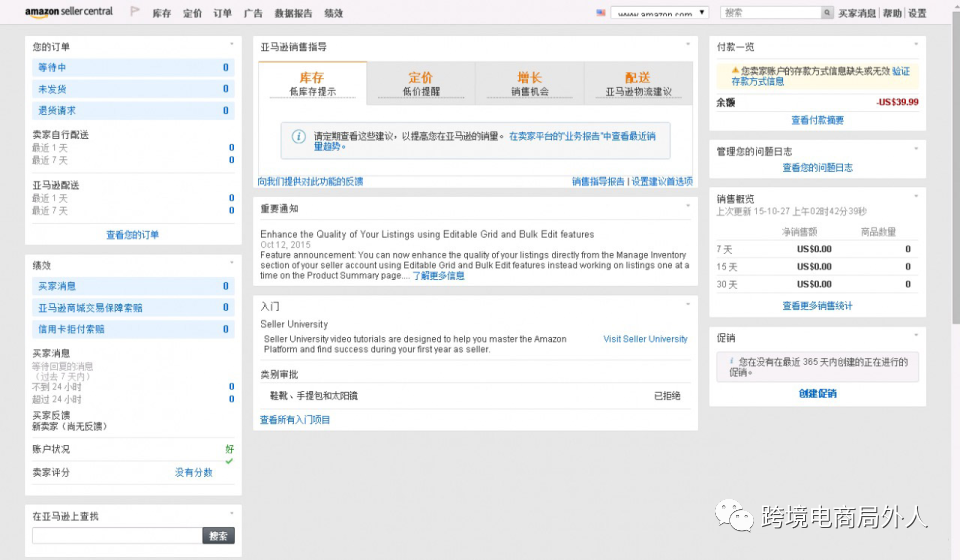The height and width of the screenshot is (560, 960).
Task: Click the flag icon beside the logo
Action: pos(135,12)
